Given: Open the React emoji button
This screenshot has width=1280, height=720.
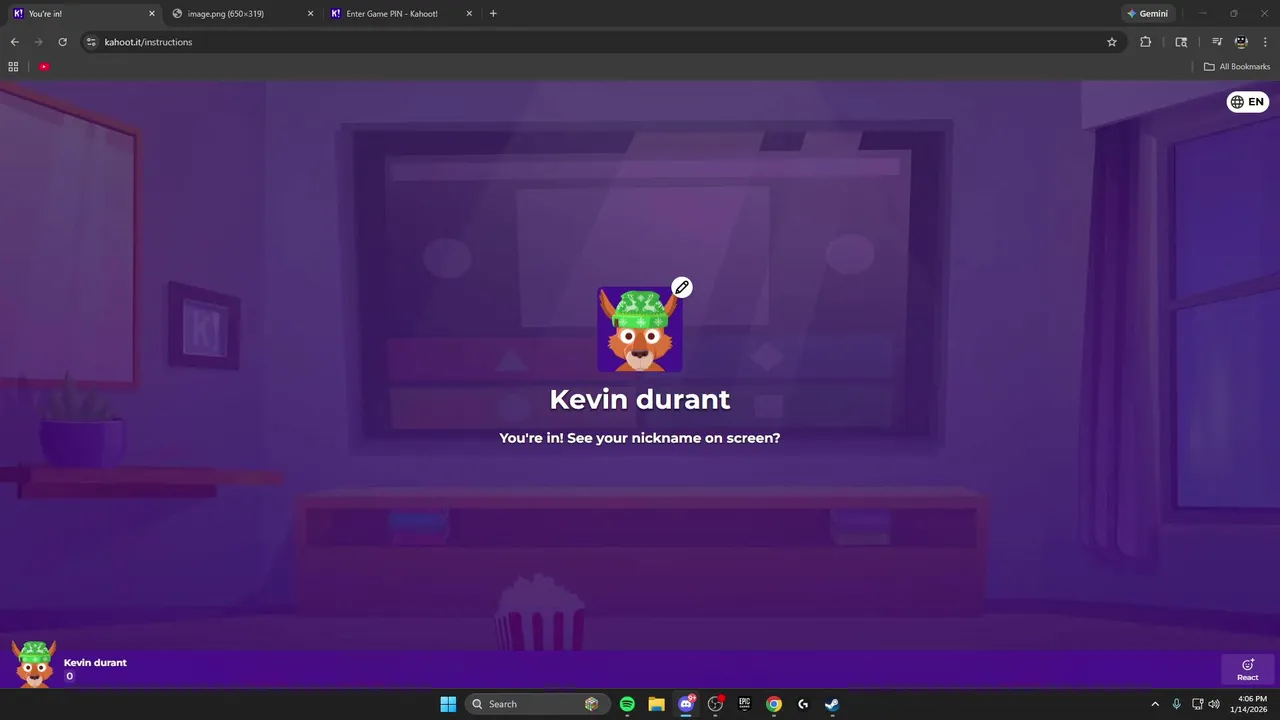Looking at the screenshot, I should (1248, 669).
